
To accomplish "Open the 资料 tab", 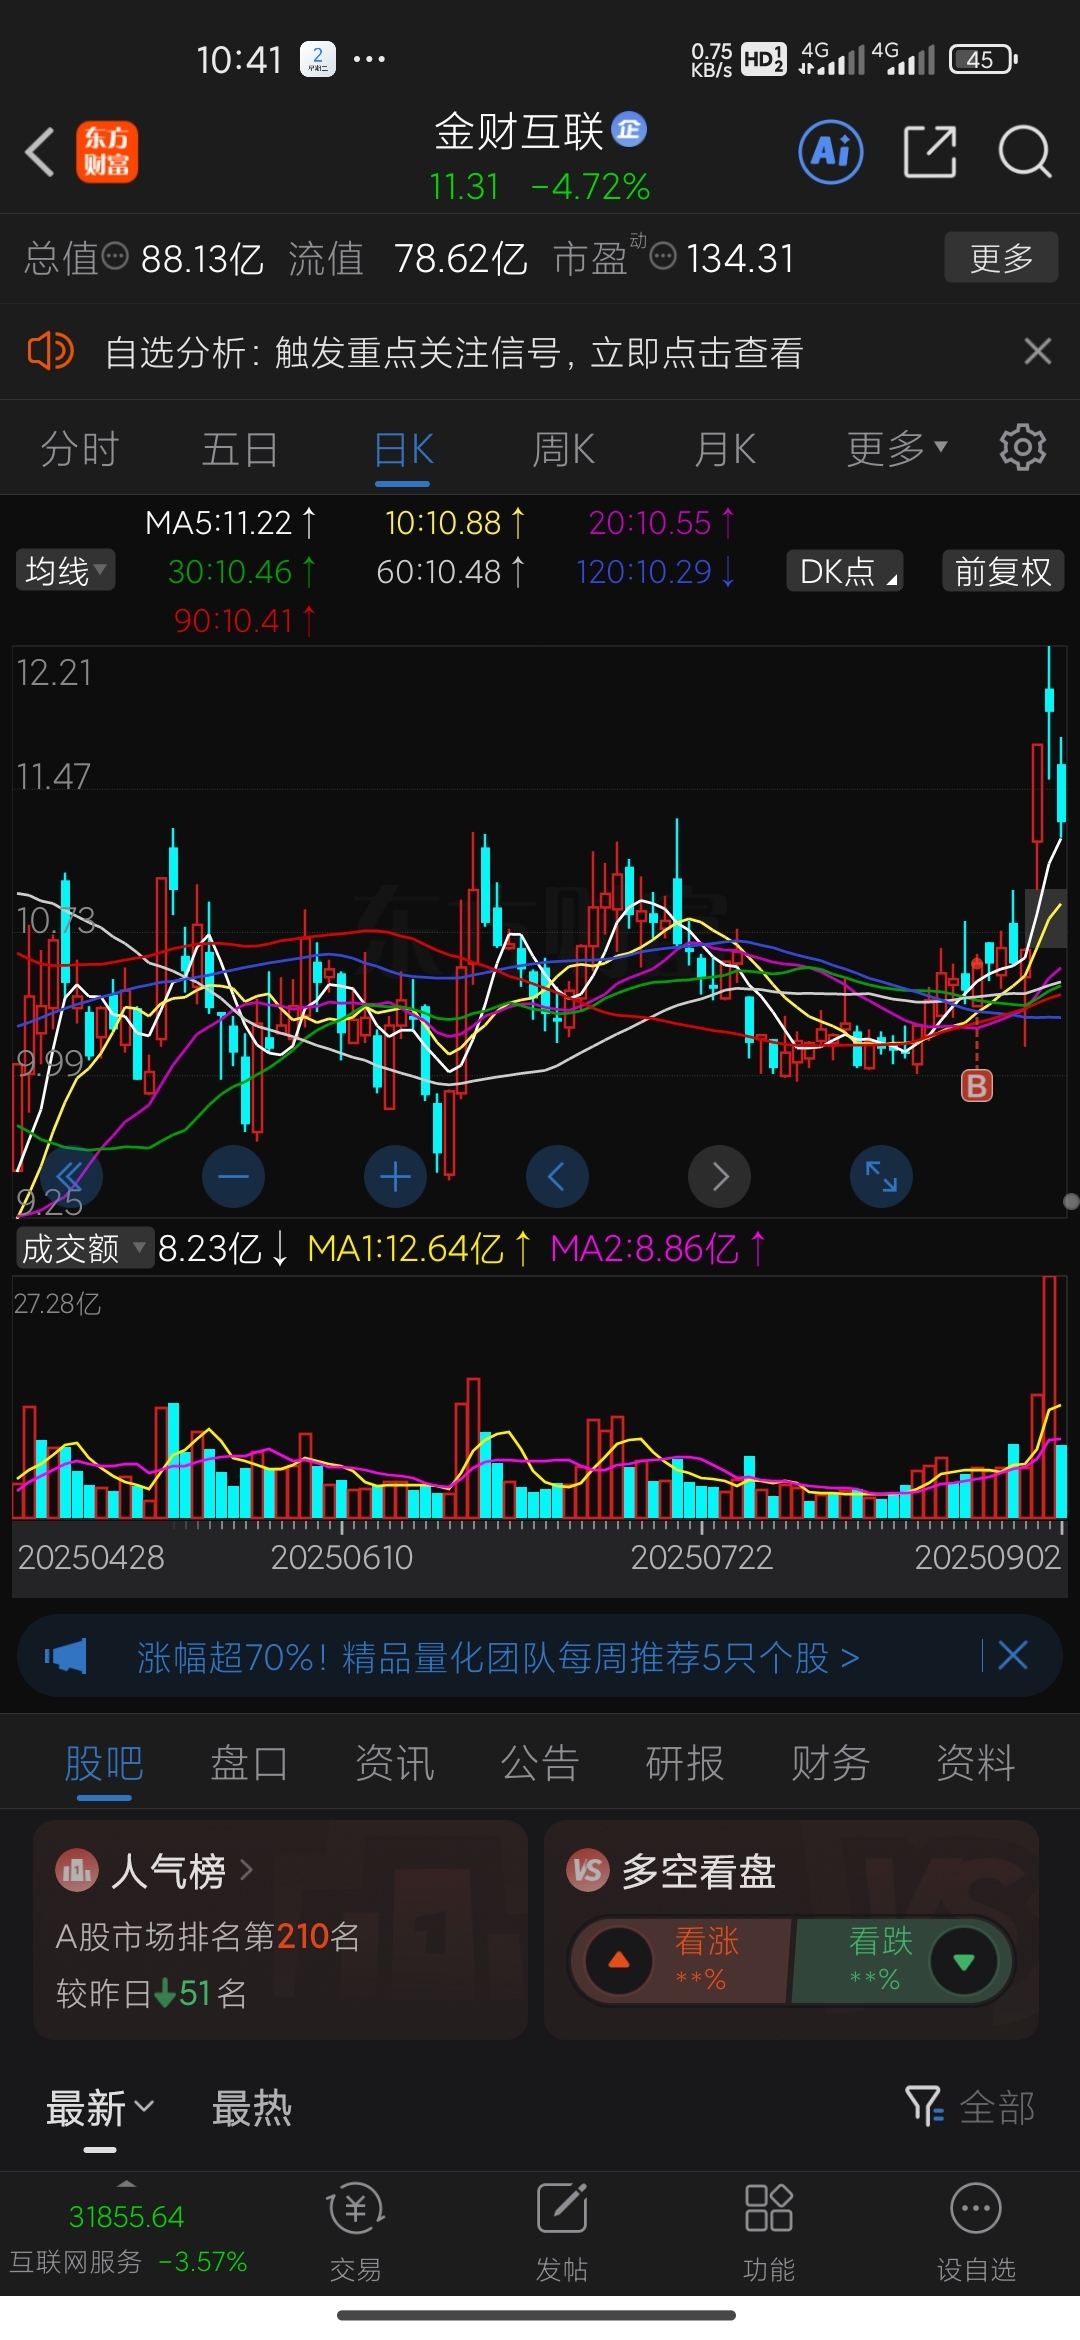I will [976, 1762].
